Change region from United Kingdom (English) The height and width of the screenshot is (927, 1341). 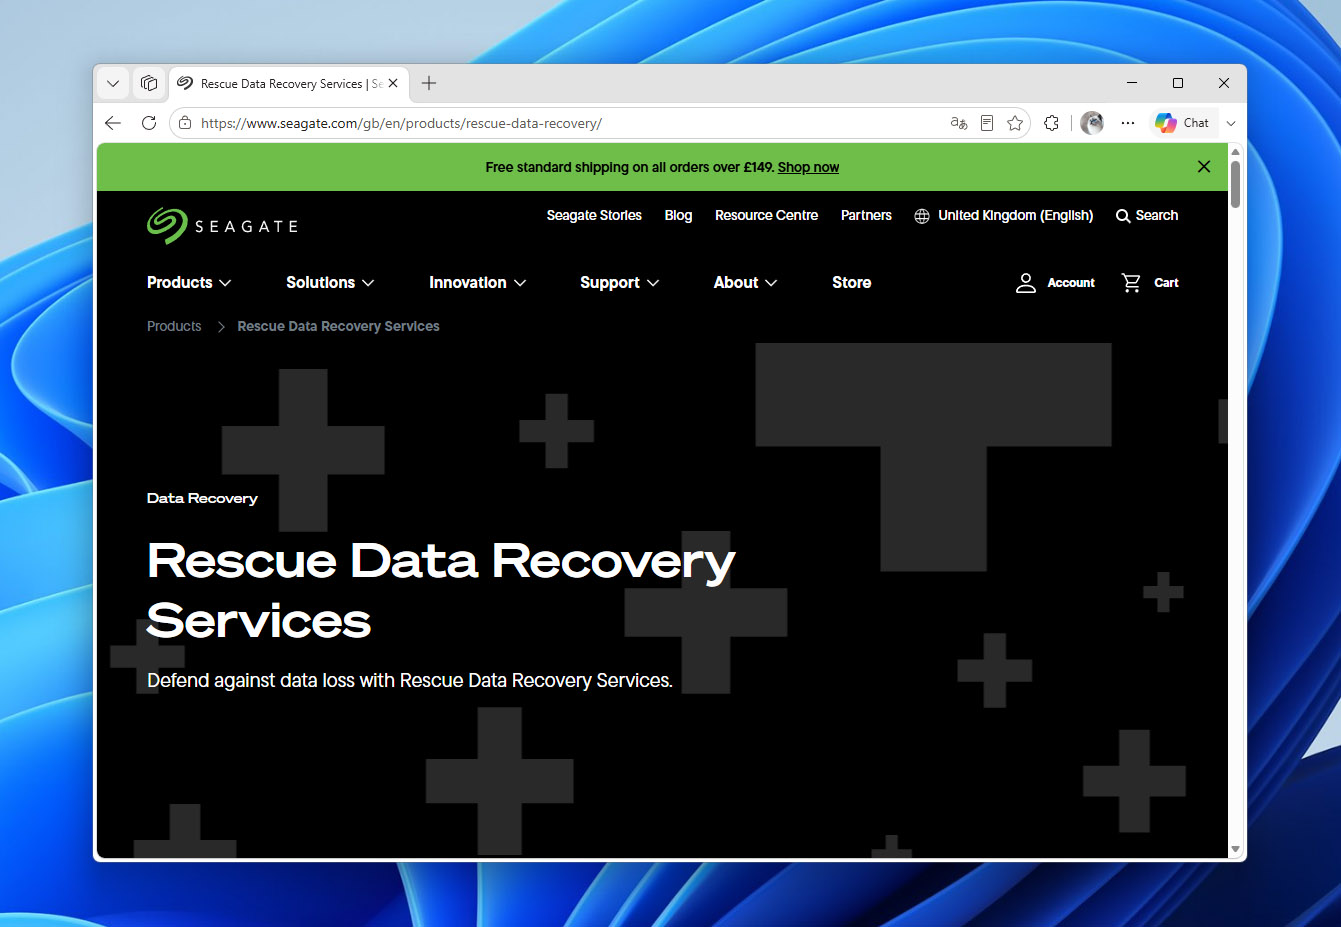tap(1015, 215)
